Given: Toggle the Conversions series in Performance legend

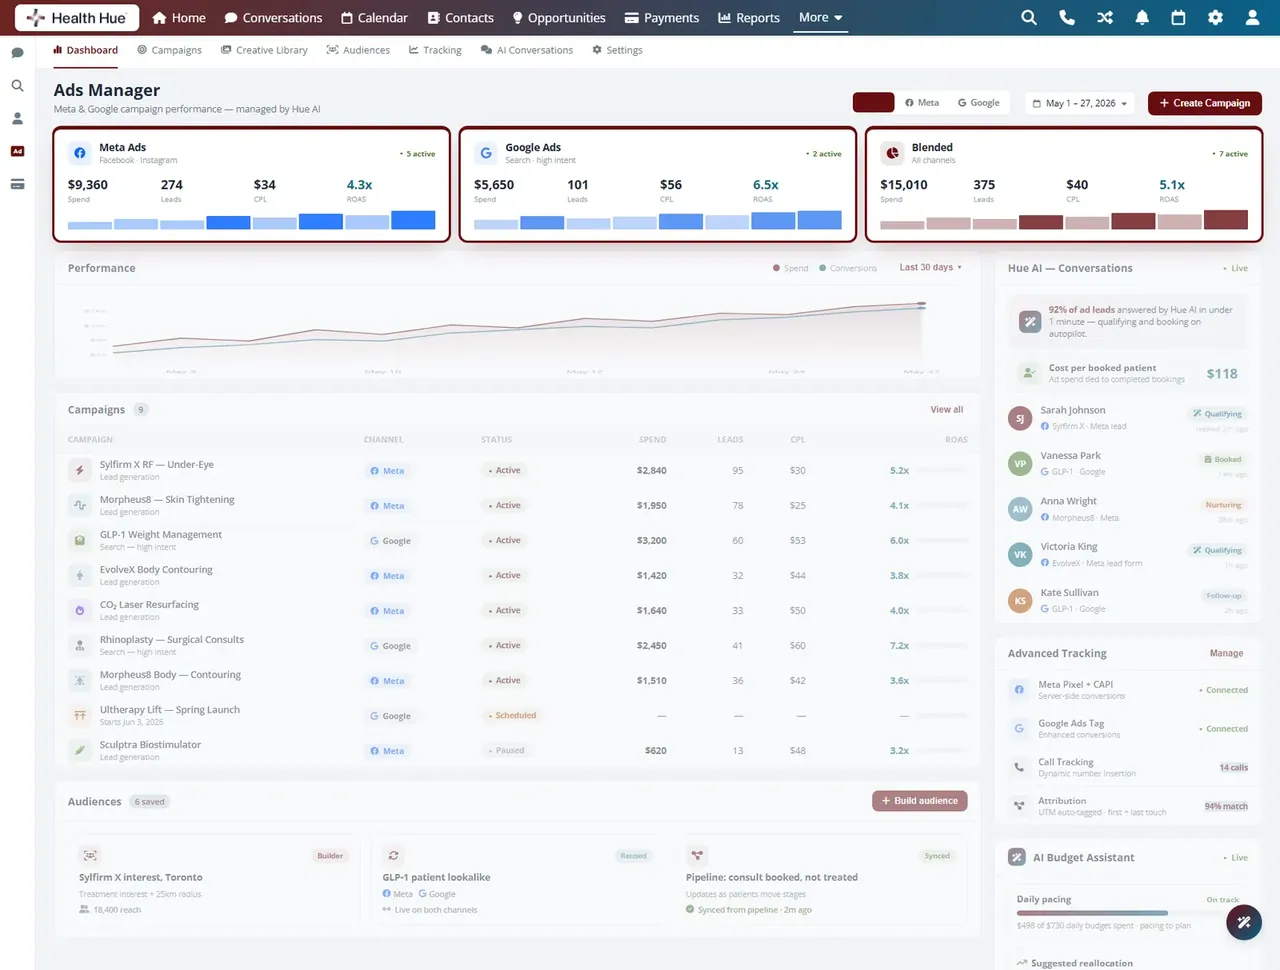Looking at the screenshot, I should (x=848, y=268).
